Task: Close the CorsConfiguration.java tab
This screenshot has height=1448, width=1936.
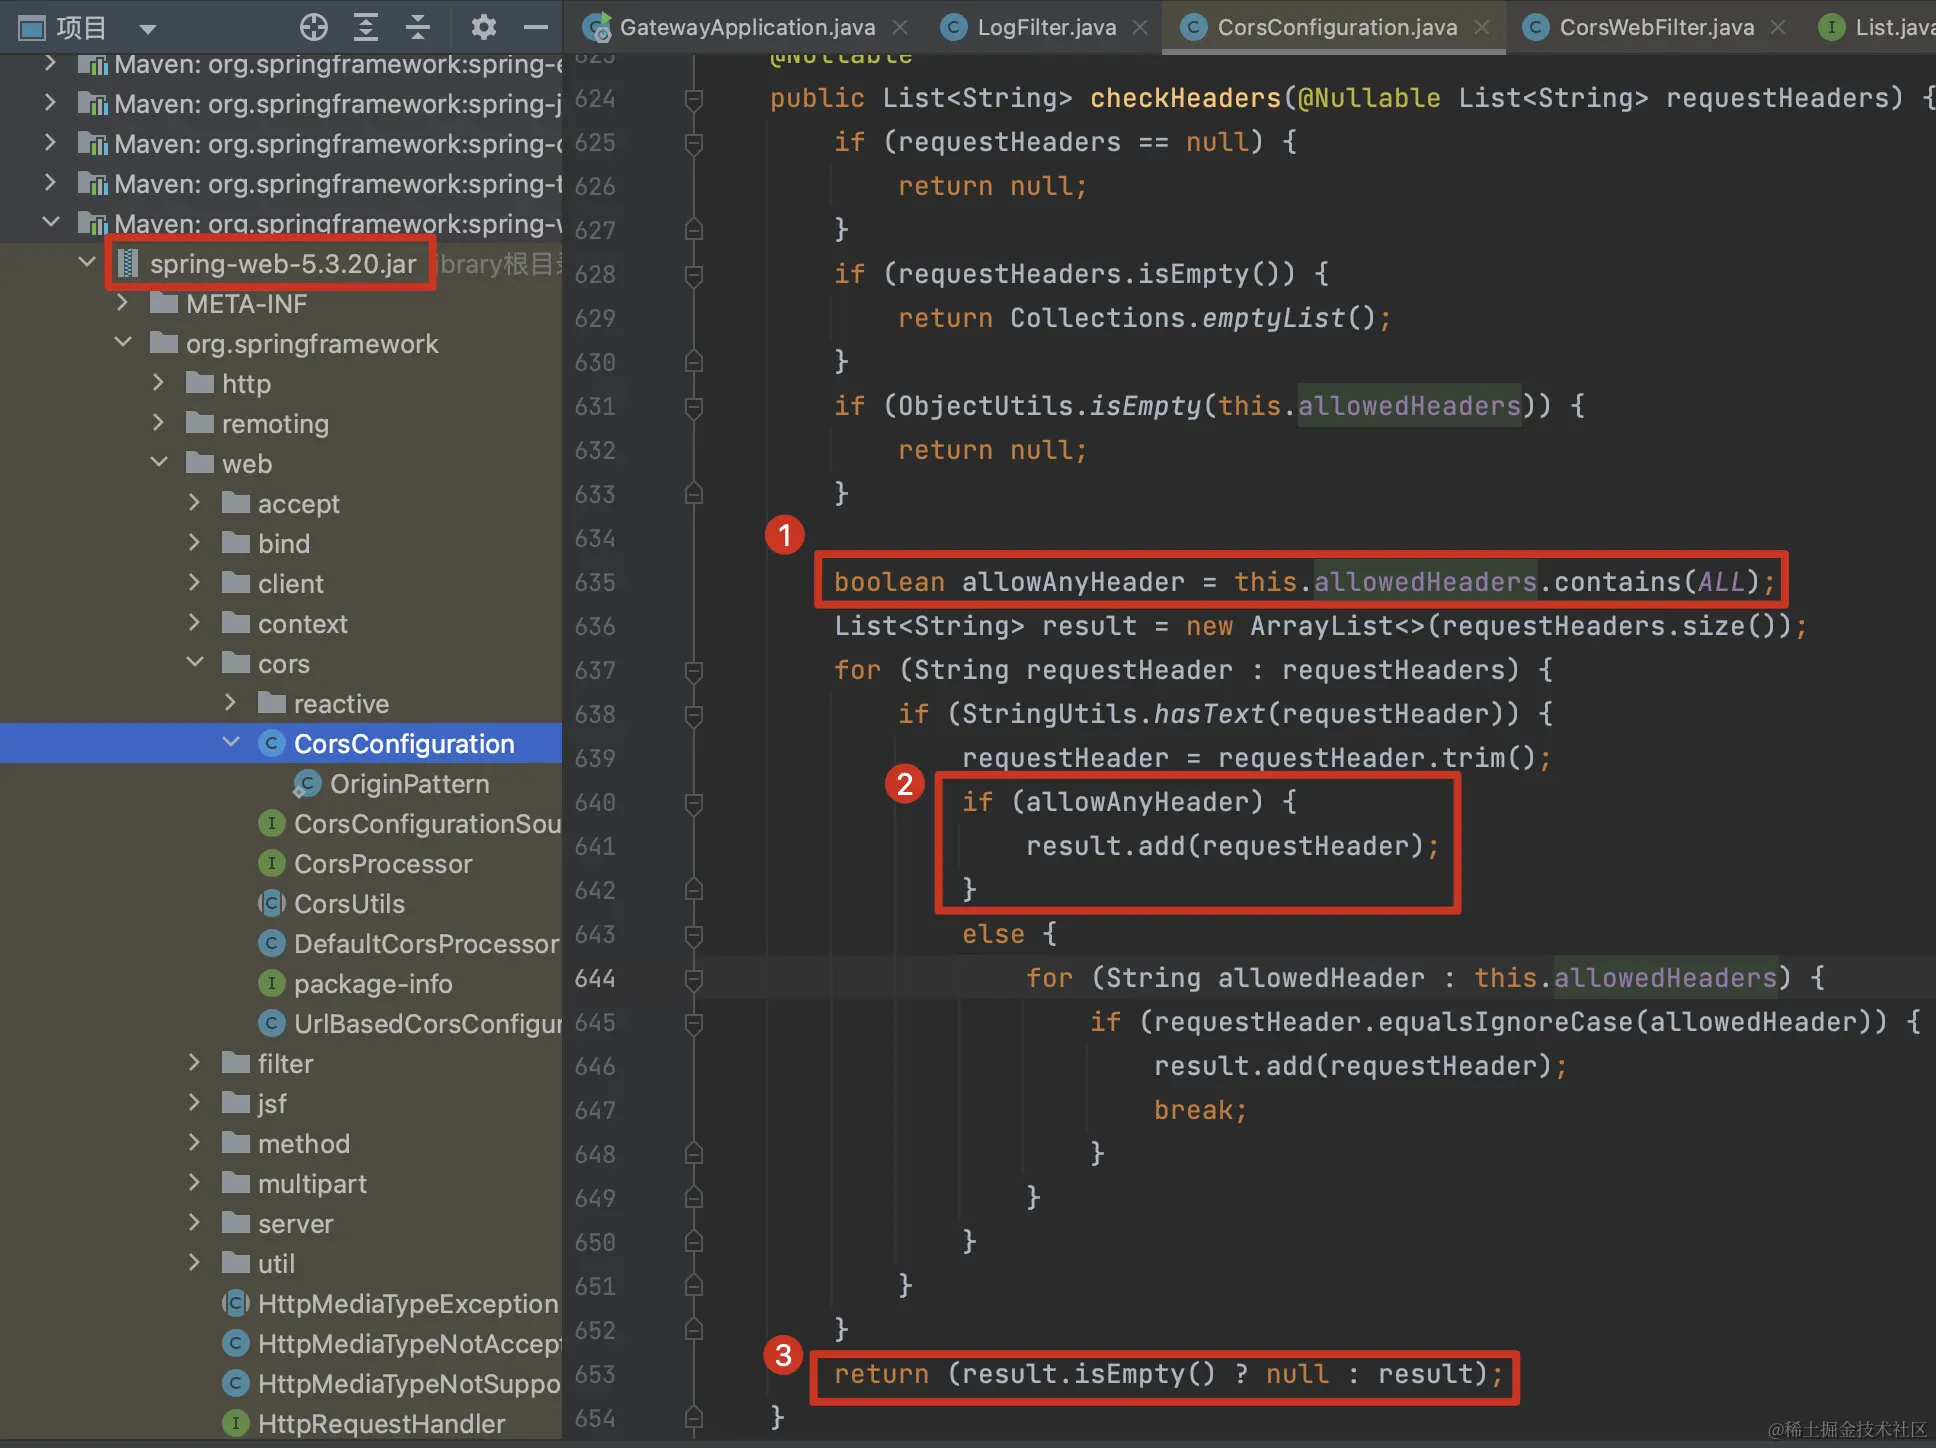Action: (1482, 28)
